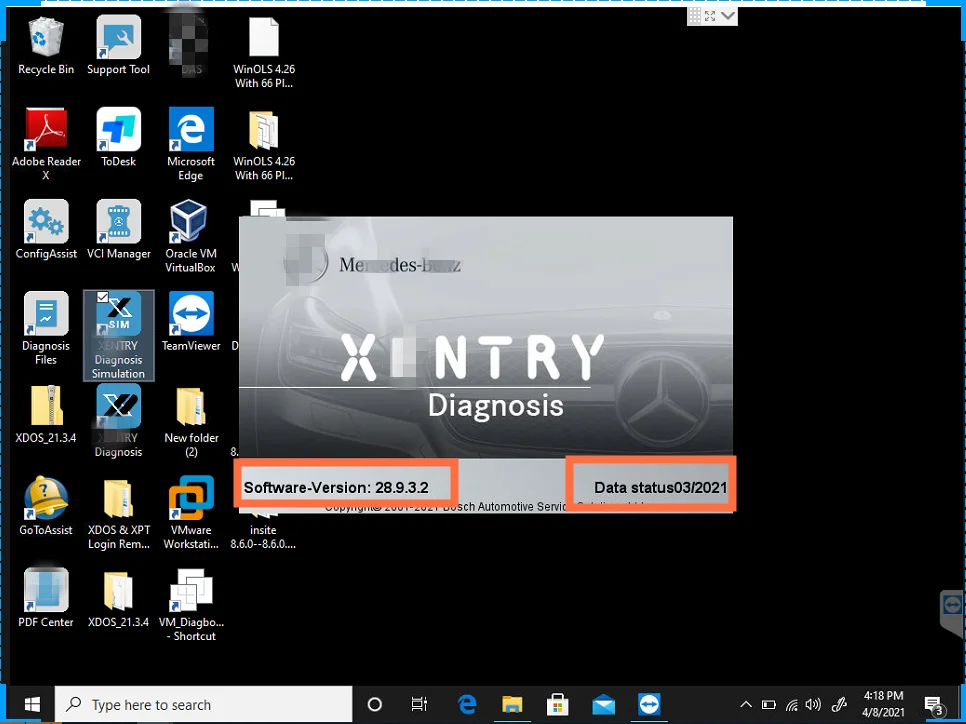The height and width of the screenshot is (724, 966).
Task: Open the Mail app from the taskbar
Action: (604, 704)
